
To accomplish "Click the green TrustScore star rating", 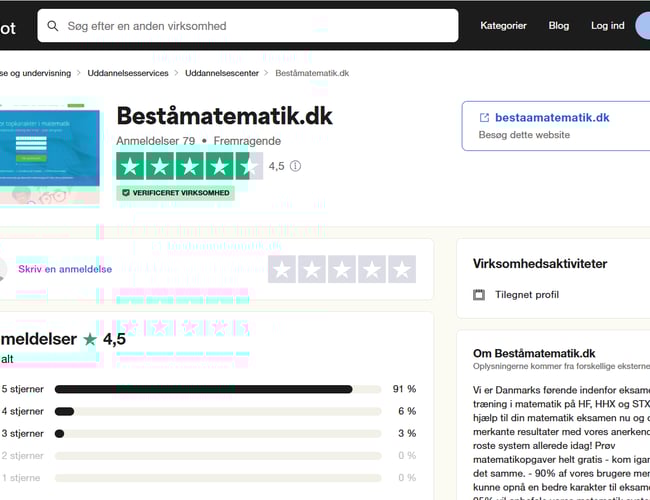I will pyautogui.click(x=189, y=166).
